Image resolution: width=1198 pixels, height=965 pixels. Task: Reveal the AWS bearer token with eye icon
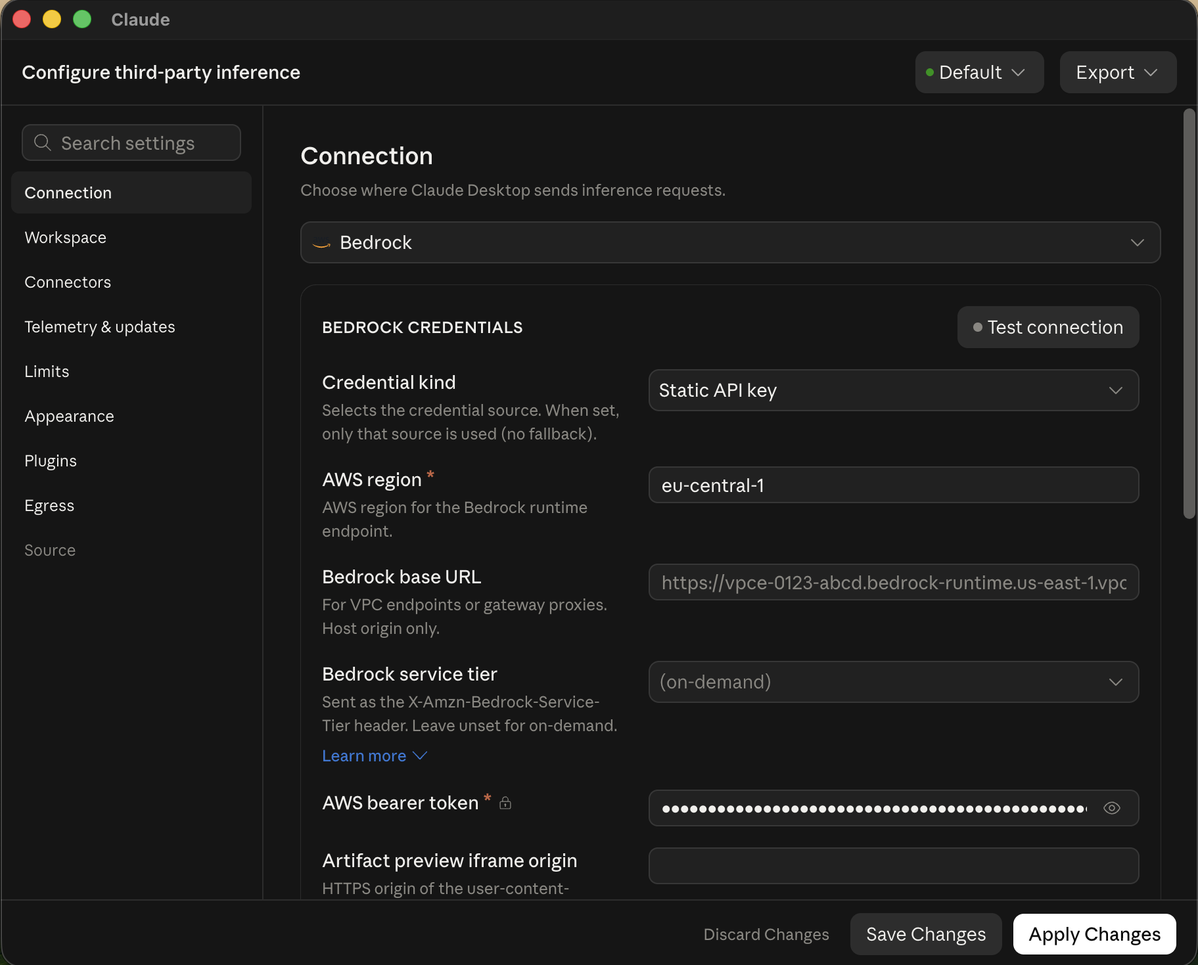(1112, 808)
